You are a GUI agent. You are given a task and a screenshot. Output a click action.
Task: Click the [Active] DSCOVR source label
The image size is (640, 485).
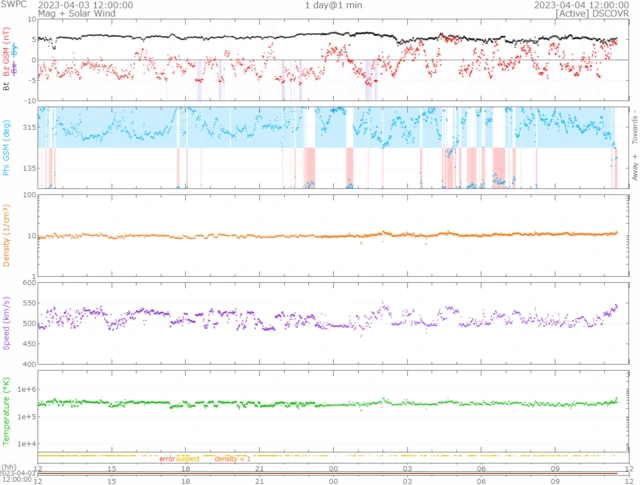(590, 14)
